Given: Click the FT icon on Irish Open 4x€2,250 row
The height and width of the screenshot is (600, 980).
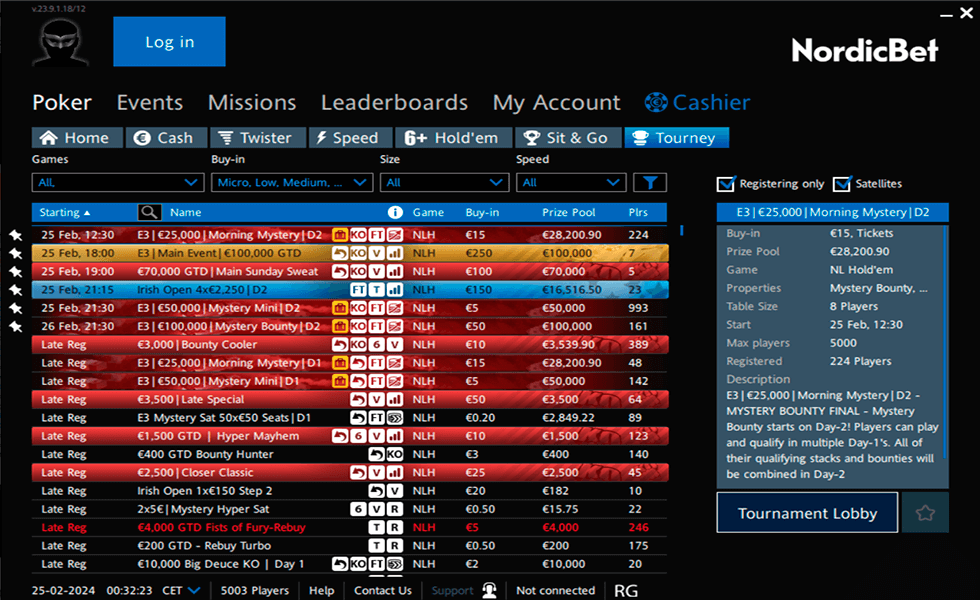Looking at the screenshot, I should [358, 290].
